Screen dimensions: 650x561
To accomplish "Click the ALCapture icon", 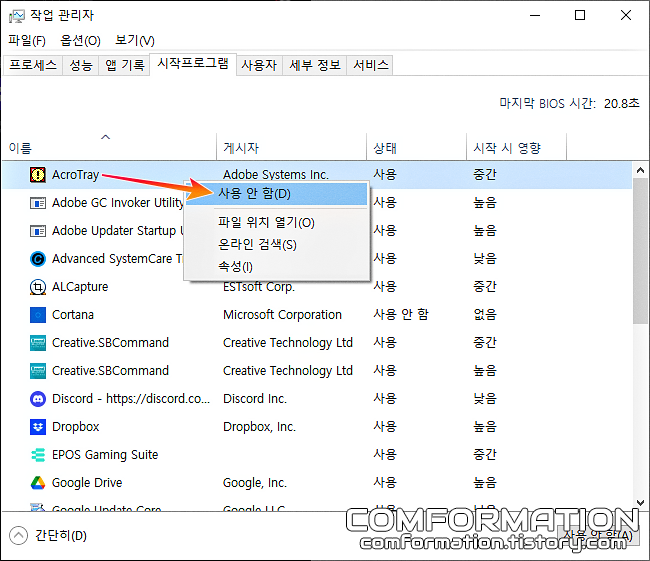I will [38, 287].
